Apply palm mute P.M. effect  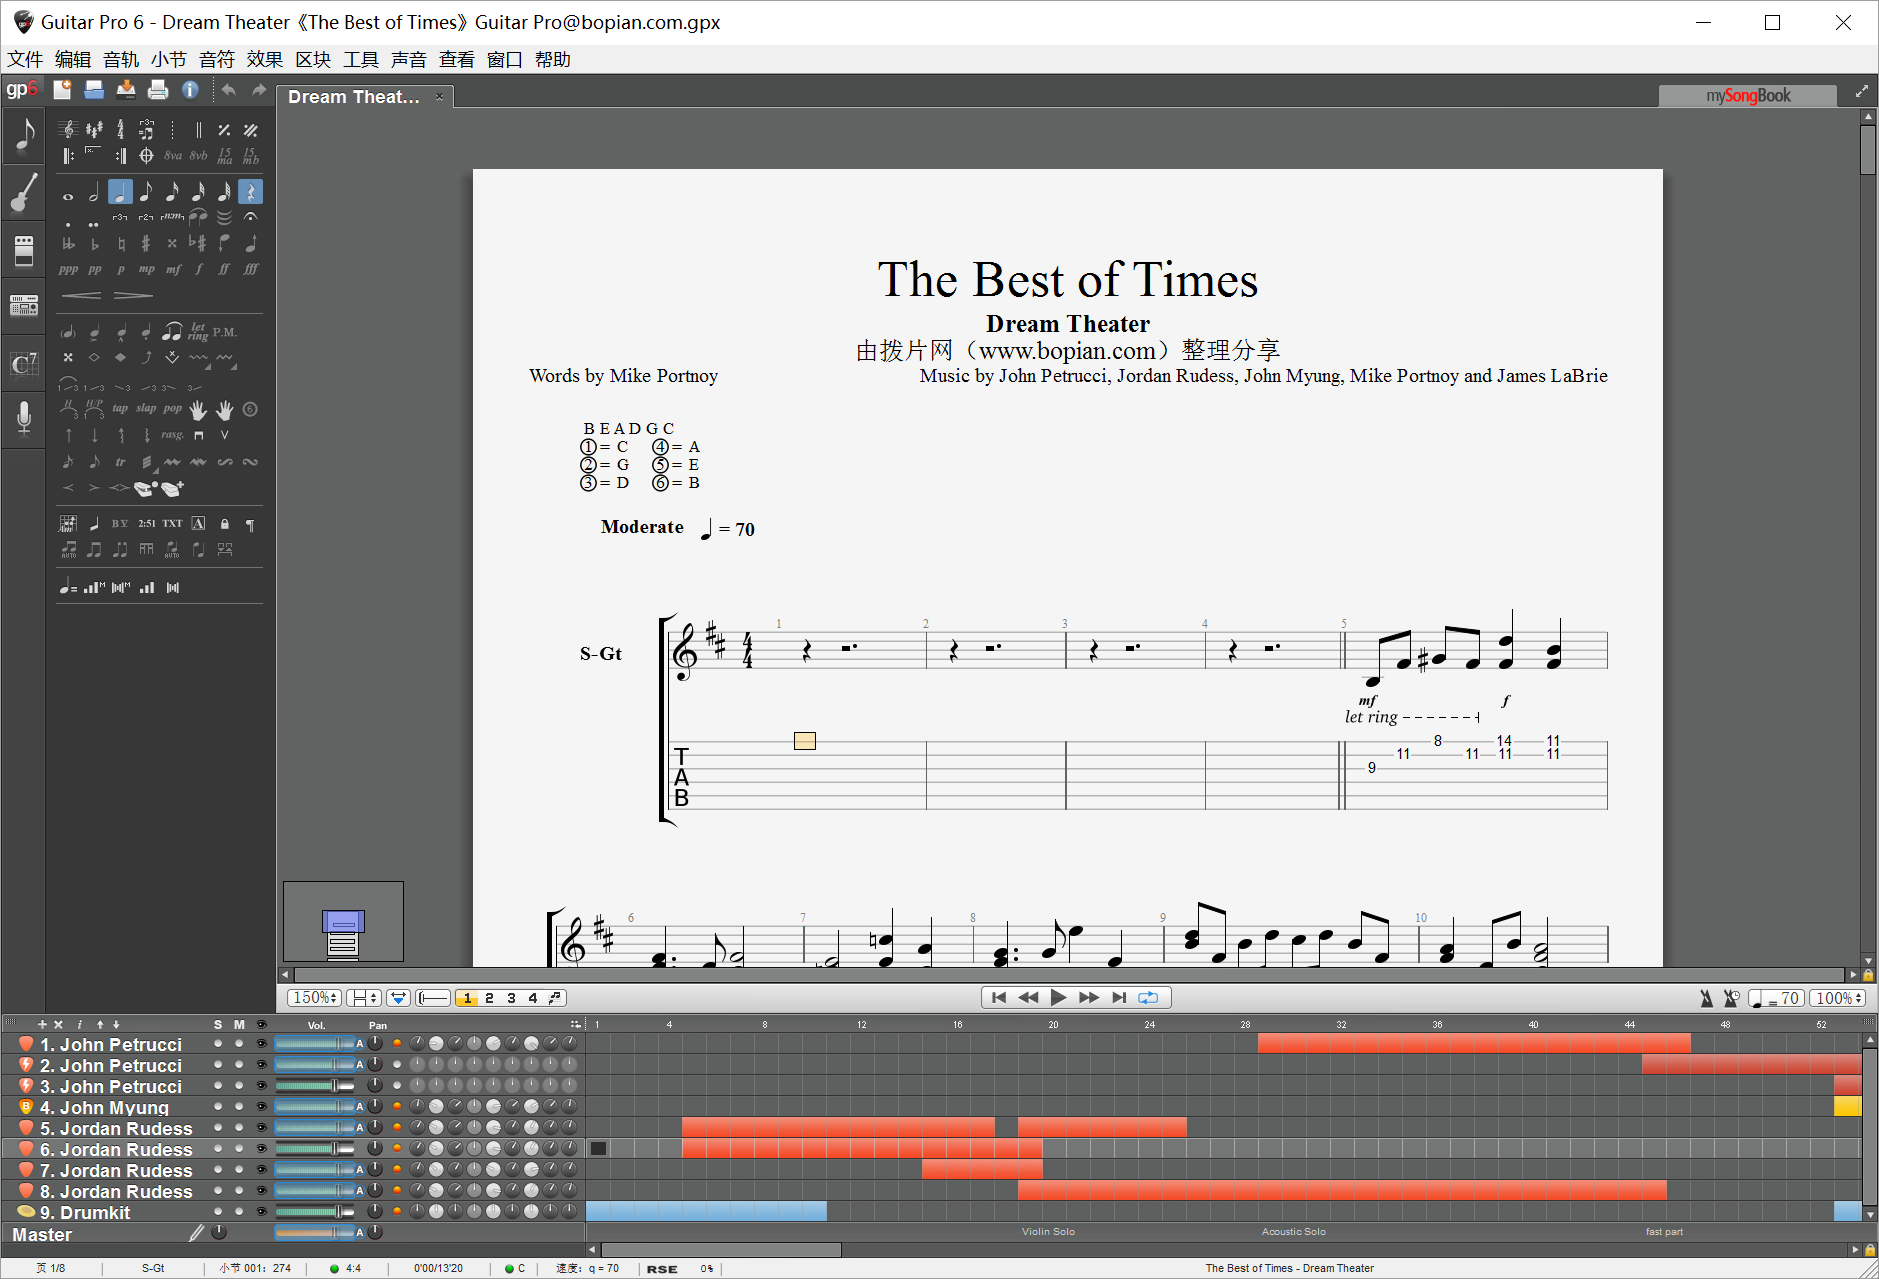pyautogui.click(x=225, y=332)
